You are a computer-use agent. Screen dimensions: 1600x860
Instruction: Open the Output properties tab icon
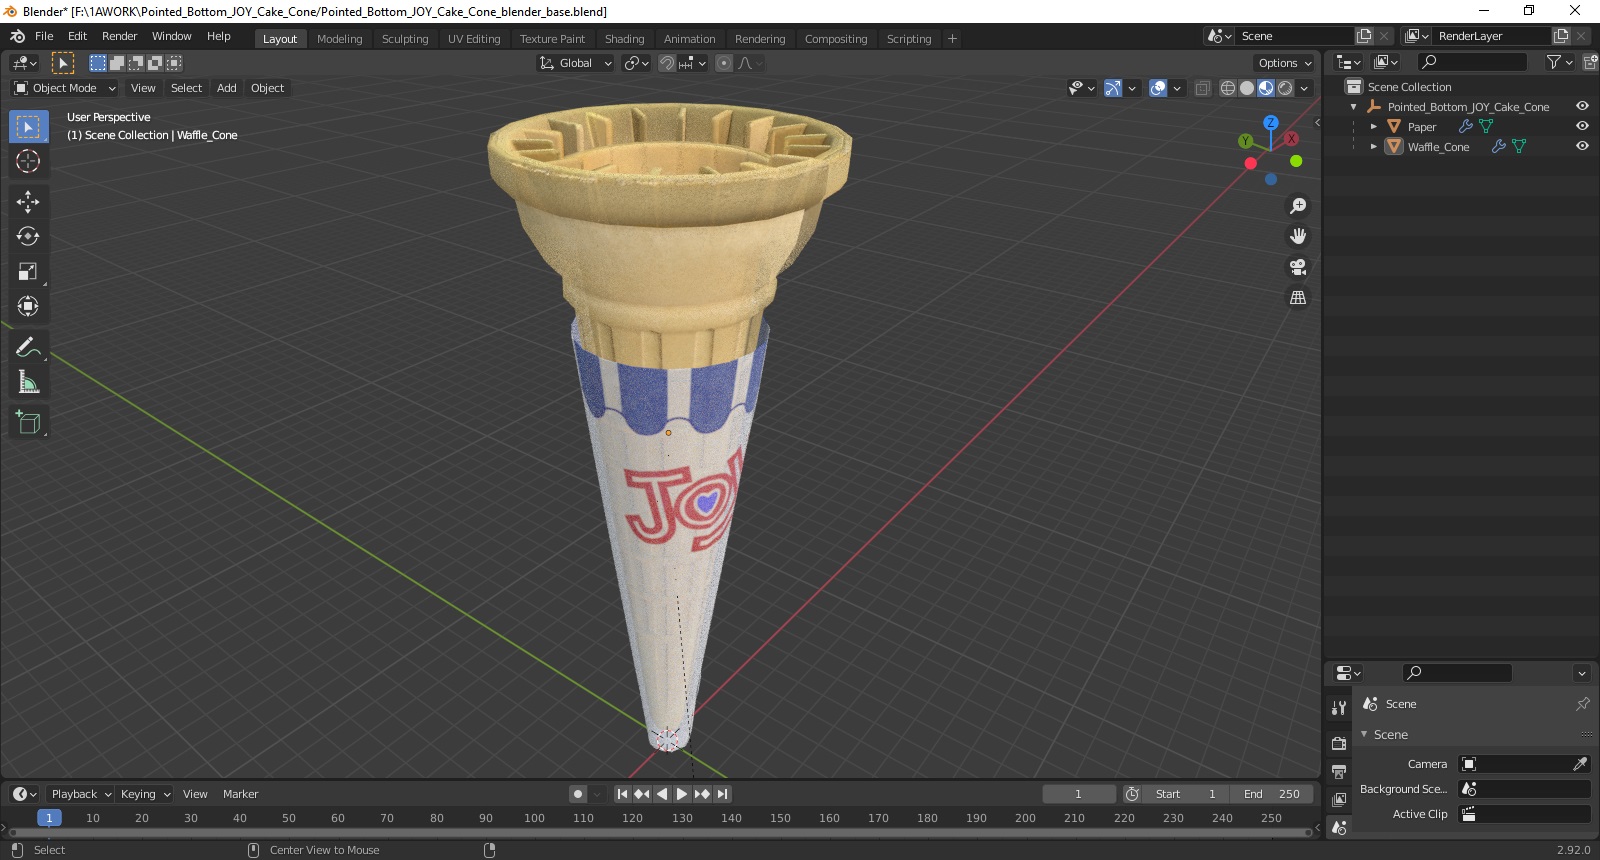pos(1339,771)
